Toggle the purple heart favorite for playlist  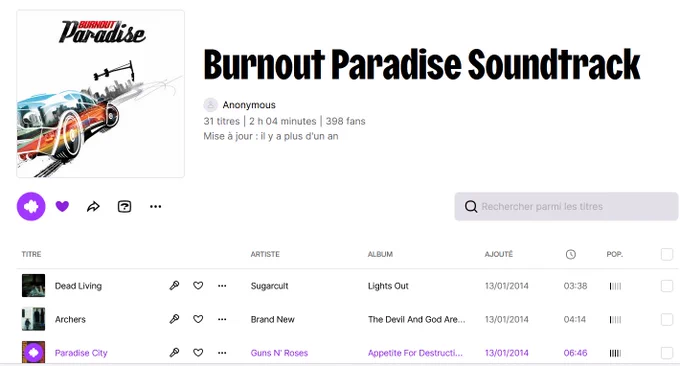pyautogui.click(x=62, y=206)
